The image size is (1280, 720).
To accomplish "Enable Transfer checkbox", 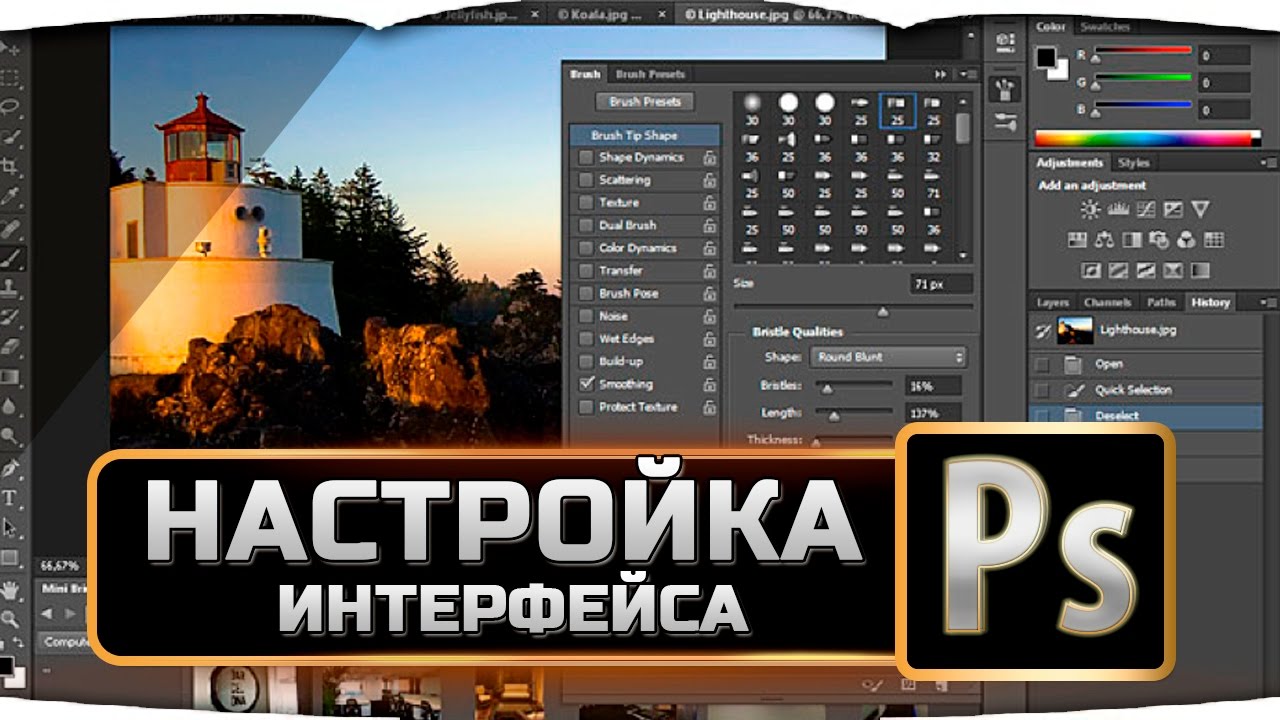I will pos(586,271).
